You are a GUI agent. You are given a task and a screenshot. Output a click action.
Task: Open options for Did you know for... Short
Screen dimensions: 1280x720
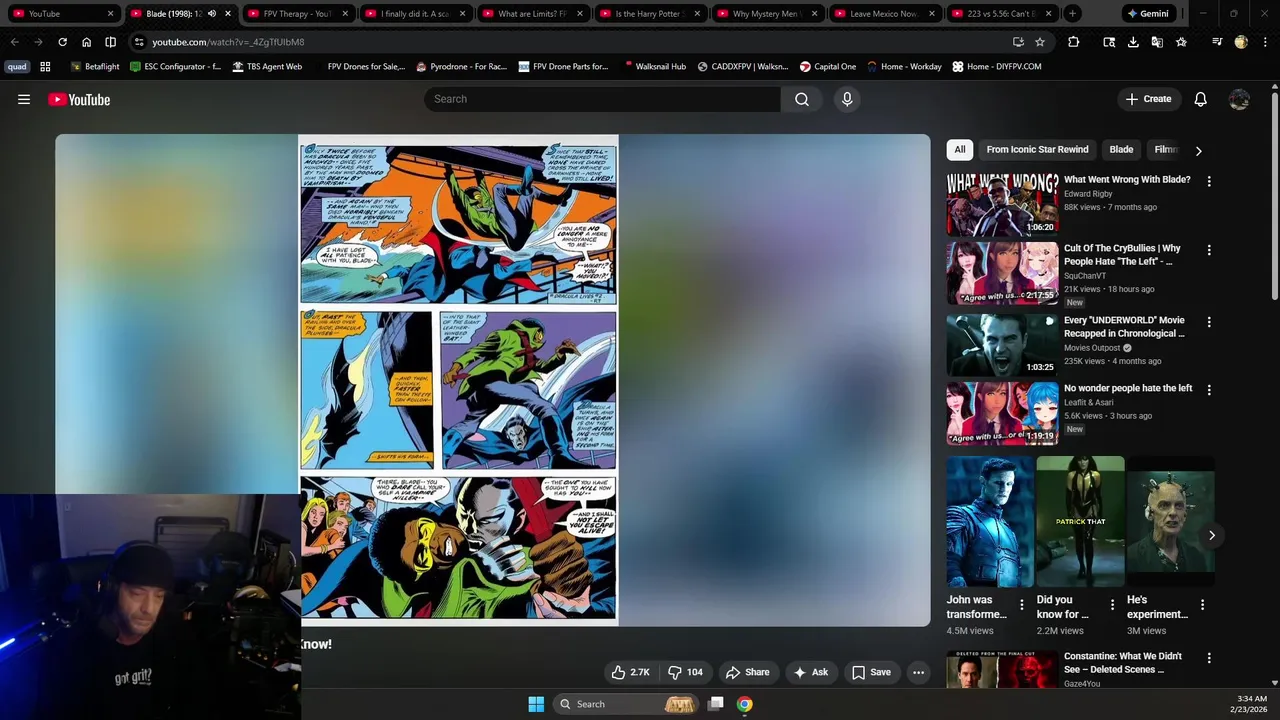[1112, 605]
